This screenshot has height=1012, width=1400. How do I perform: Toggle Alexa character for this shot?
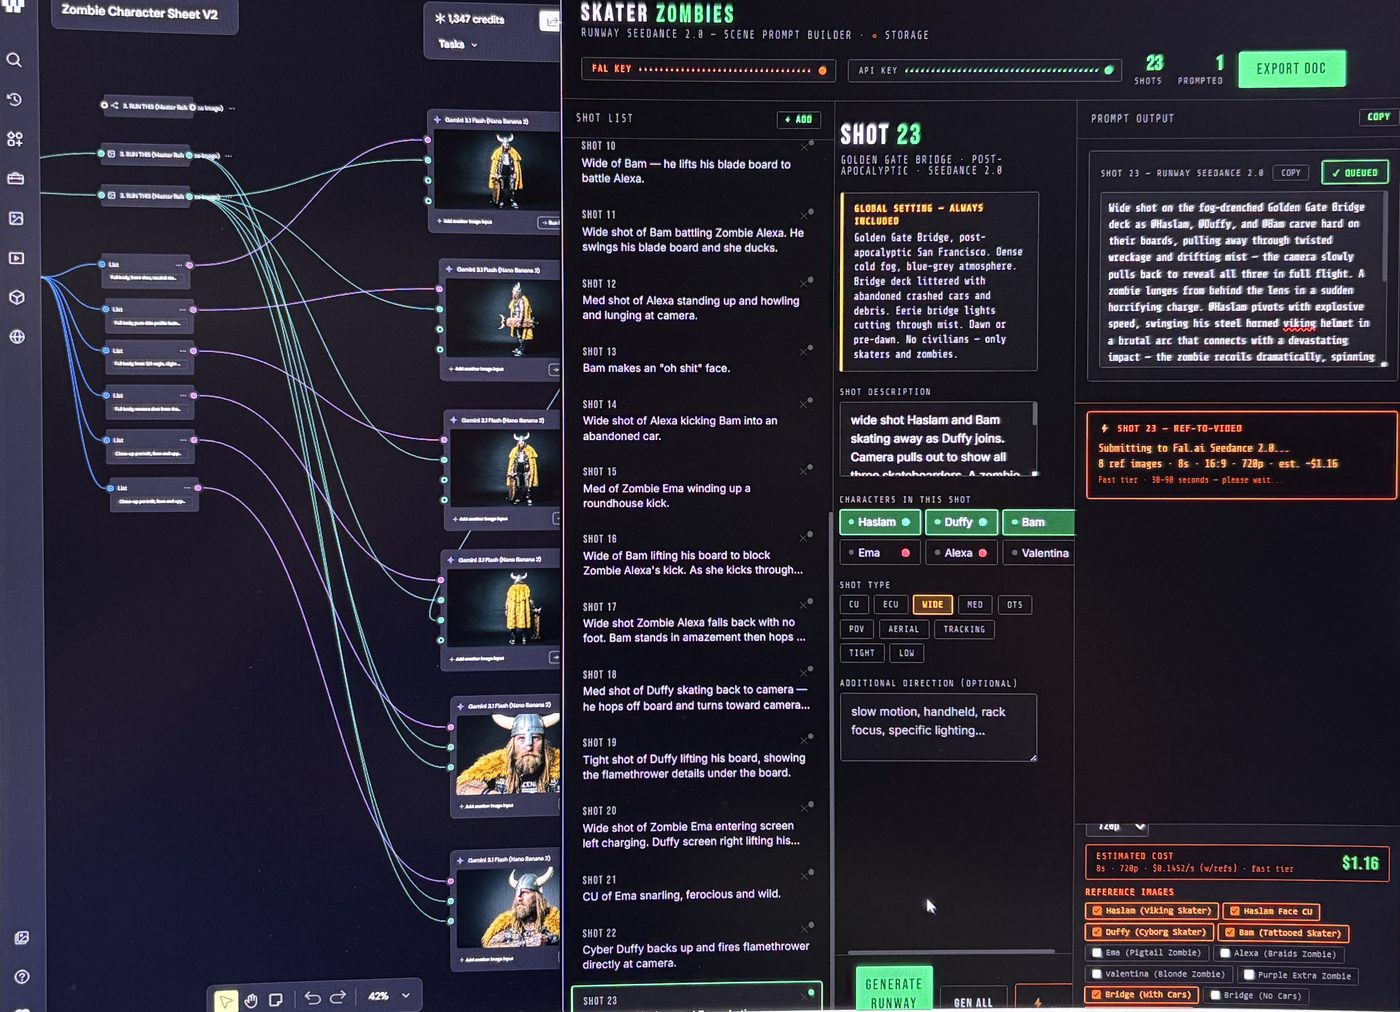[960, 553]
